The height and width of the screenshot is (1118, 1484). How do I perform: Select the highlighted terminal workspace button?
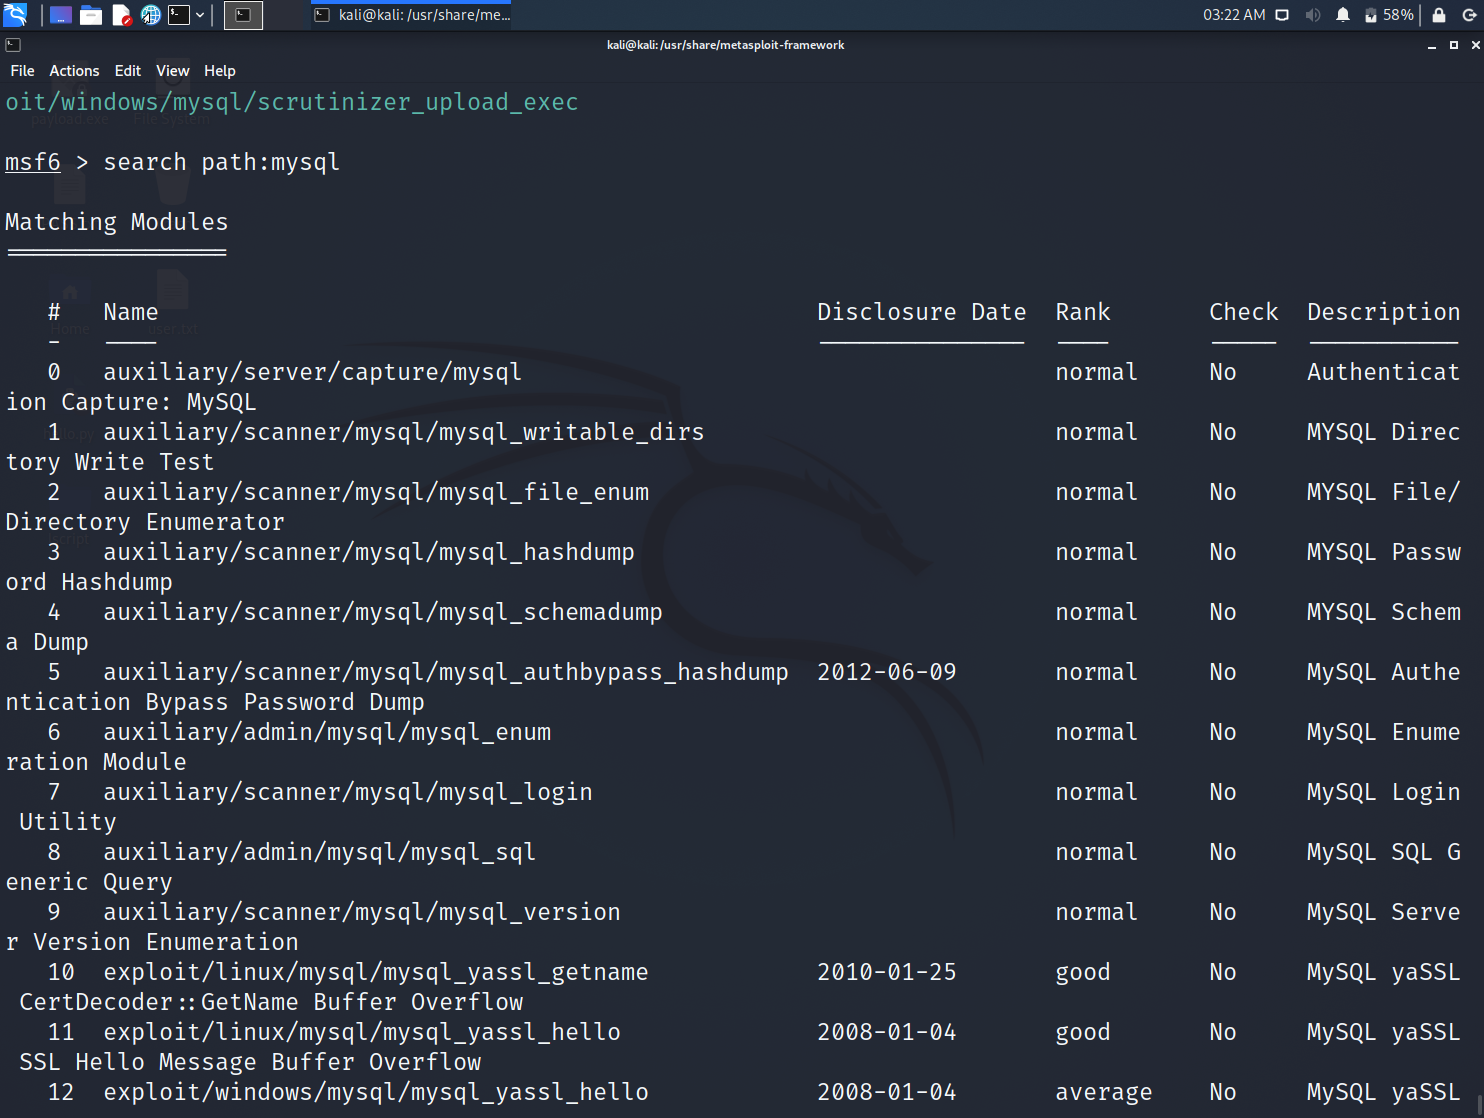[243, 15]
